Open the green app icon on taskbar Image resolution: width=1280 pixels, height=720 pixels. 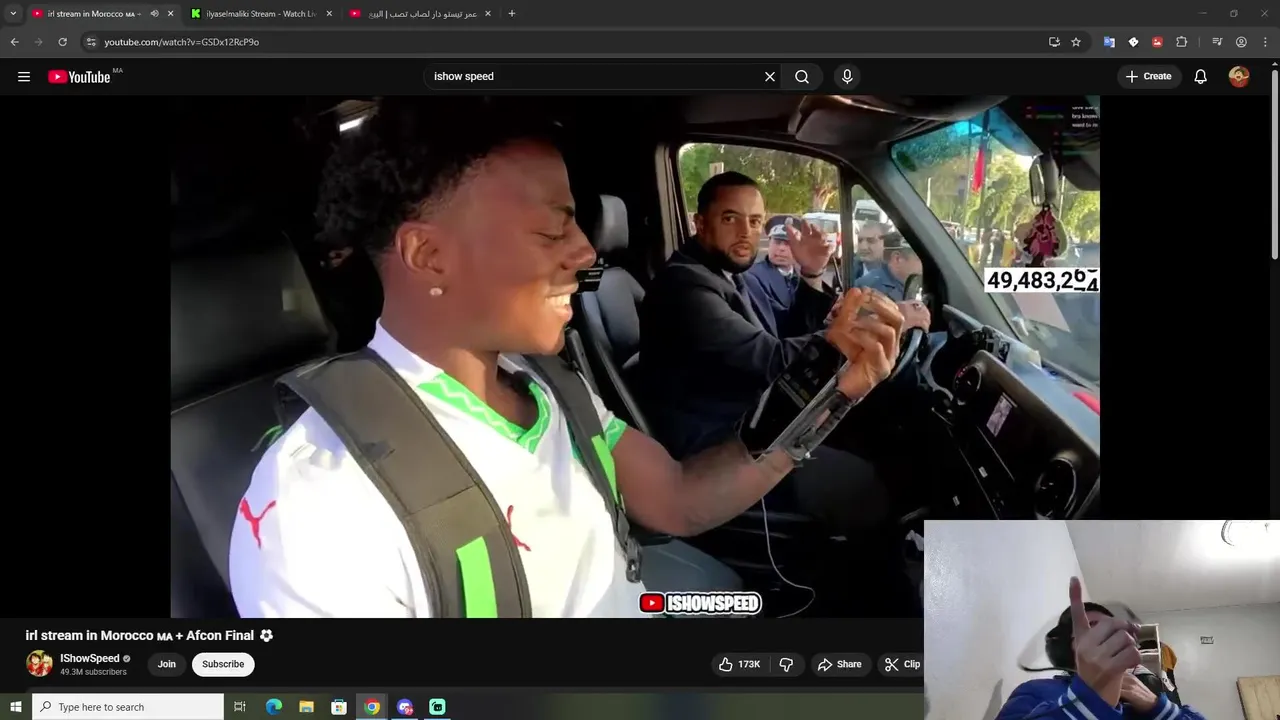click(x=437, y=707)
